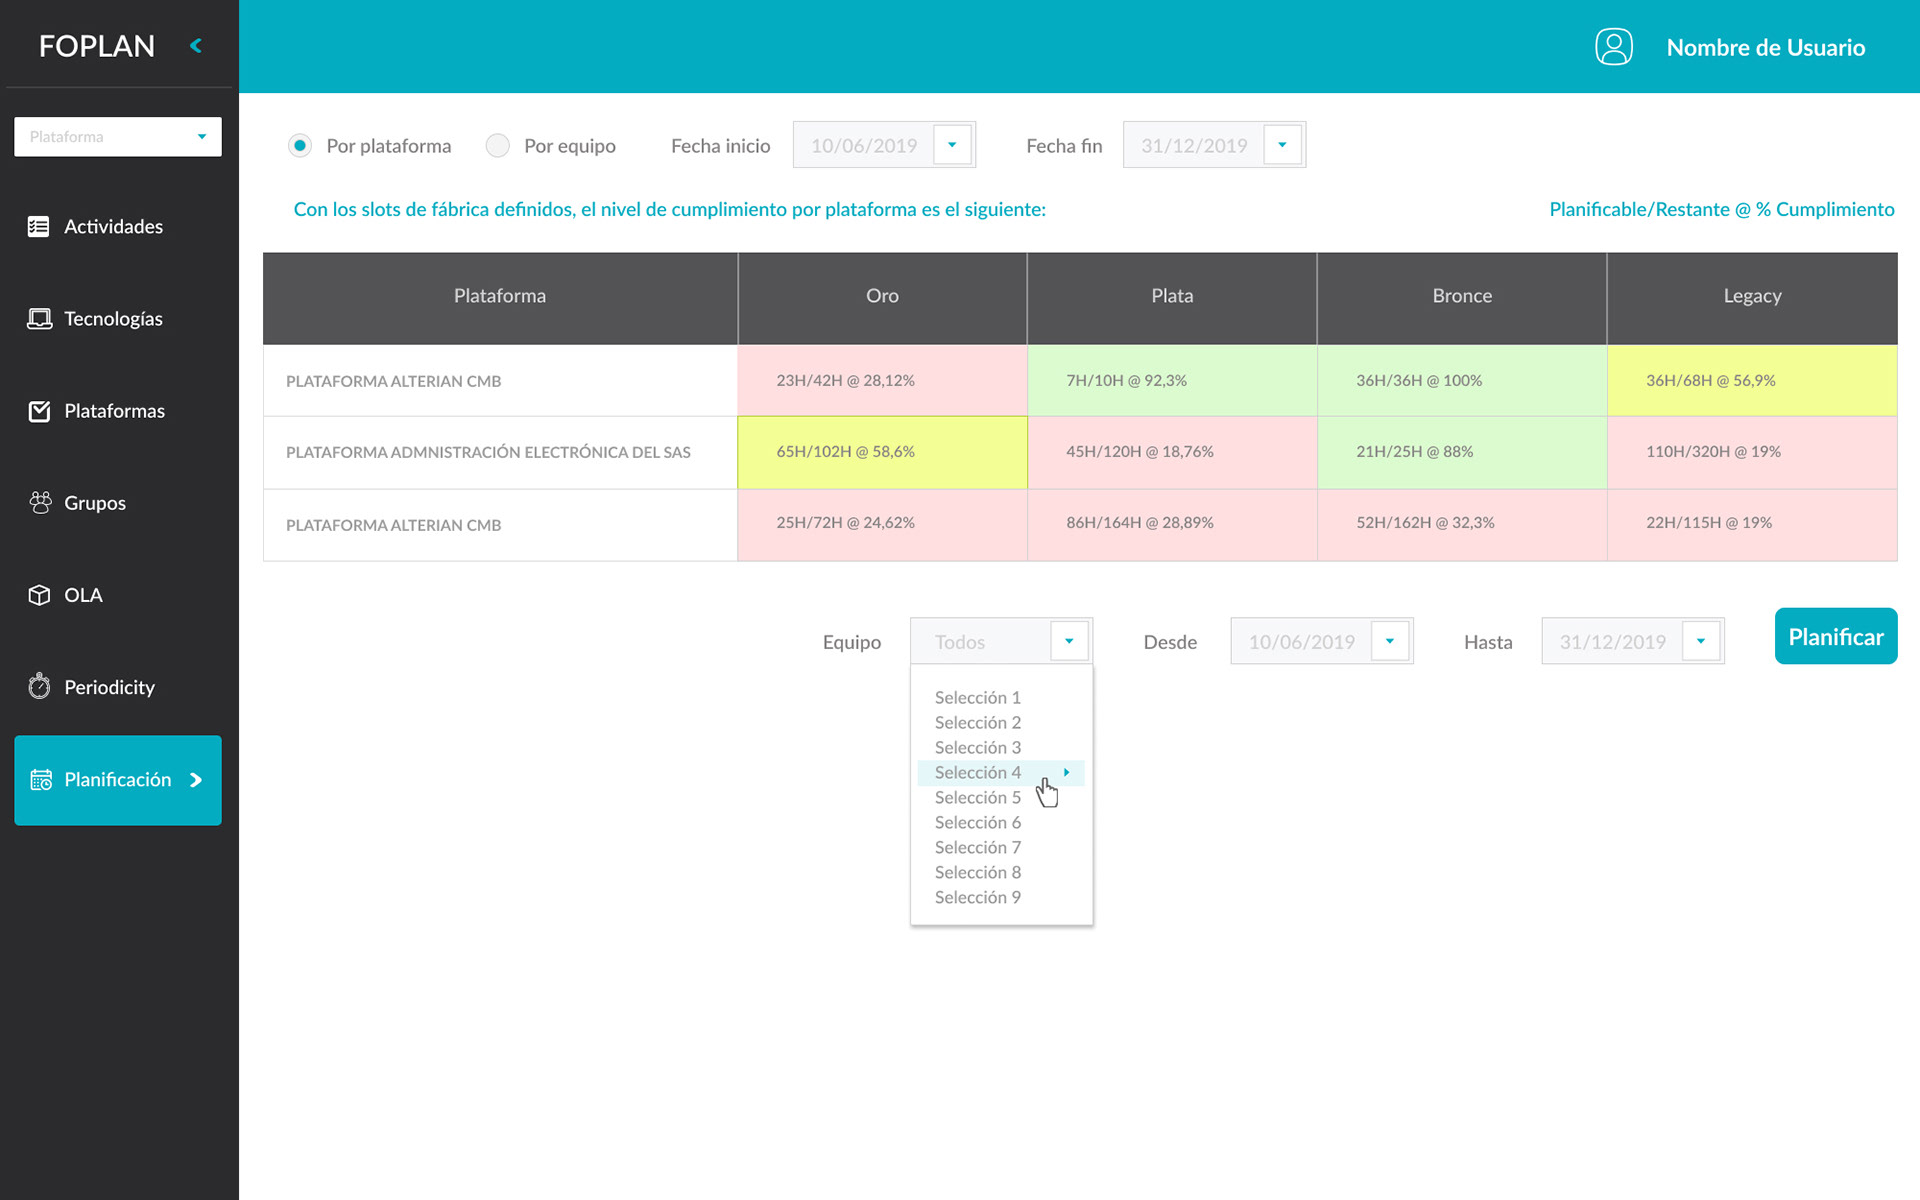Click the Periodicity stopwatch icon
The image size is (1920, 1200).
tap(39, 687)
